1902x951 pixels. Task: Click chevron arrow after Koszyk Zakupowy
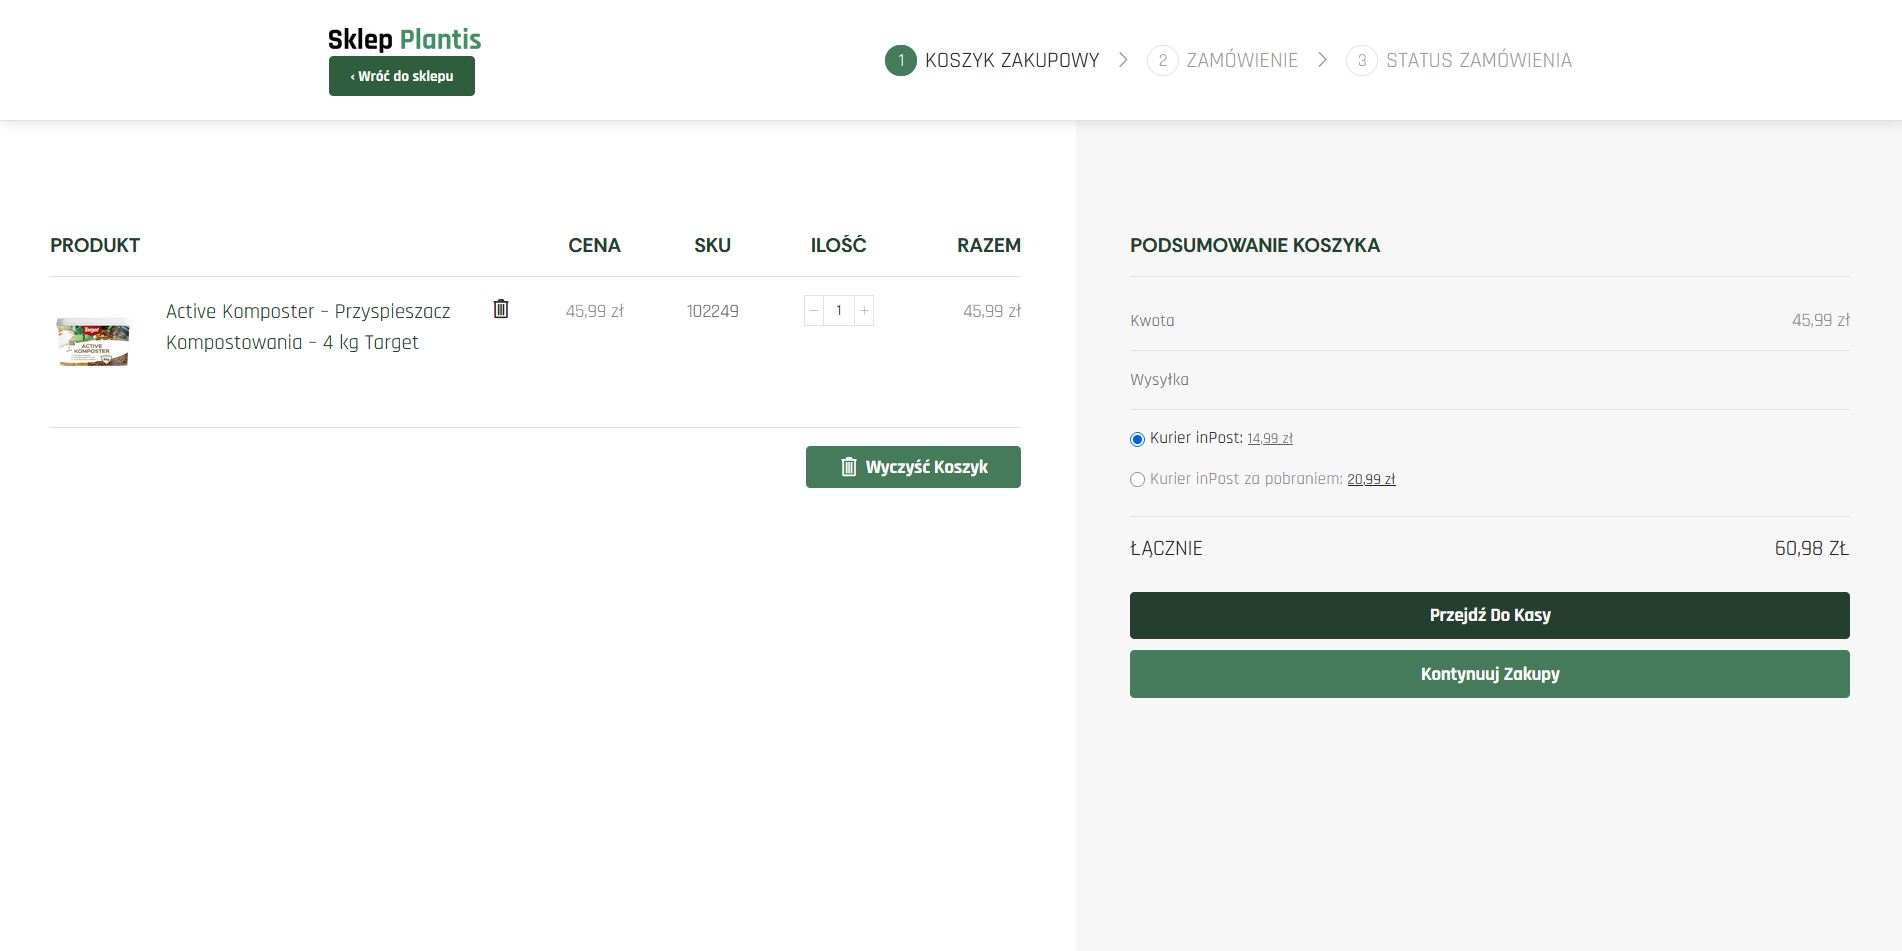(x=1123, y=60)
